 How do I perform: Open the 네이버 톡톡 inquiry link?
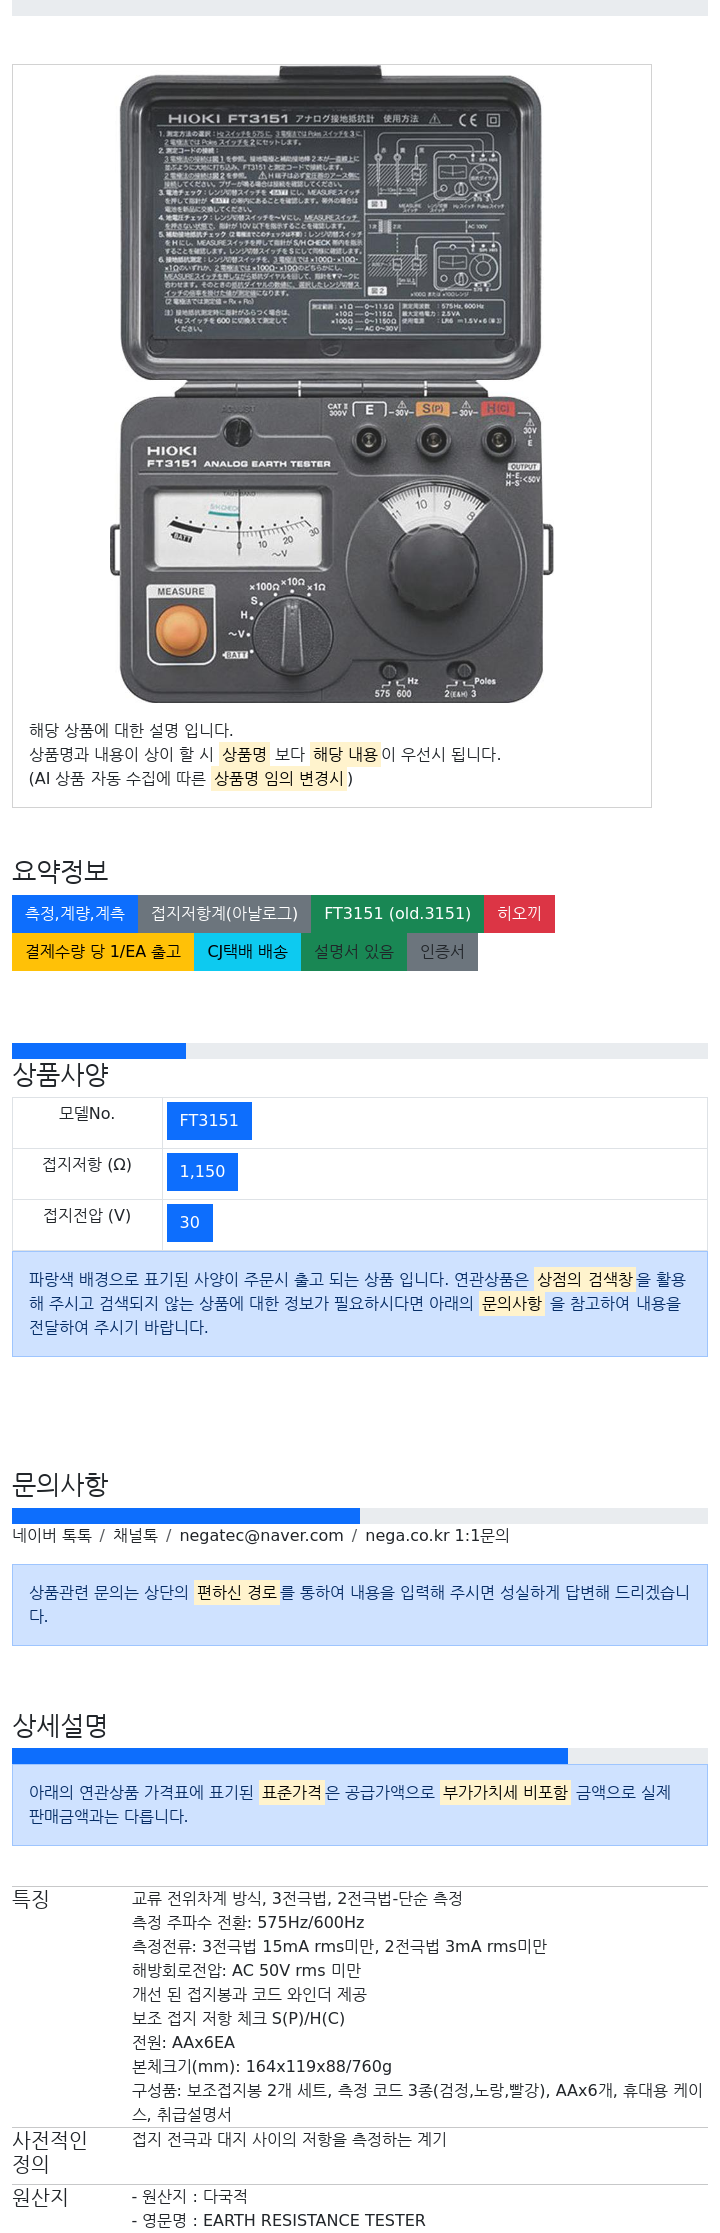52,1536
